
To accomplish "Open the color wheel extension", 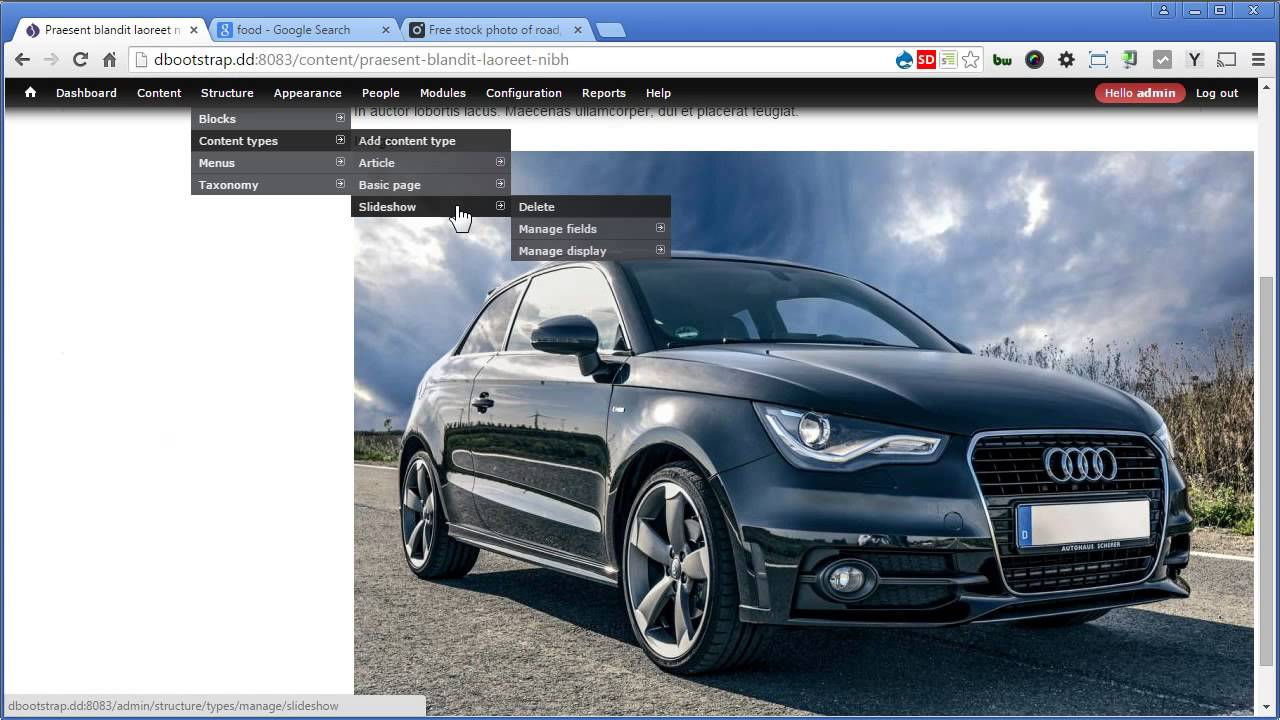I will point(1034,60).
